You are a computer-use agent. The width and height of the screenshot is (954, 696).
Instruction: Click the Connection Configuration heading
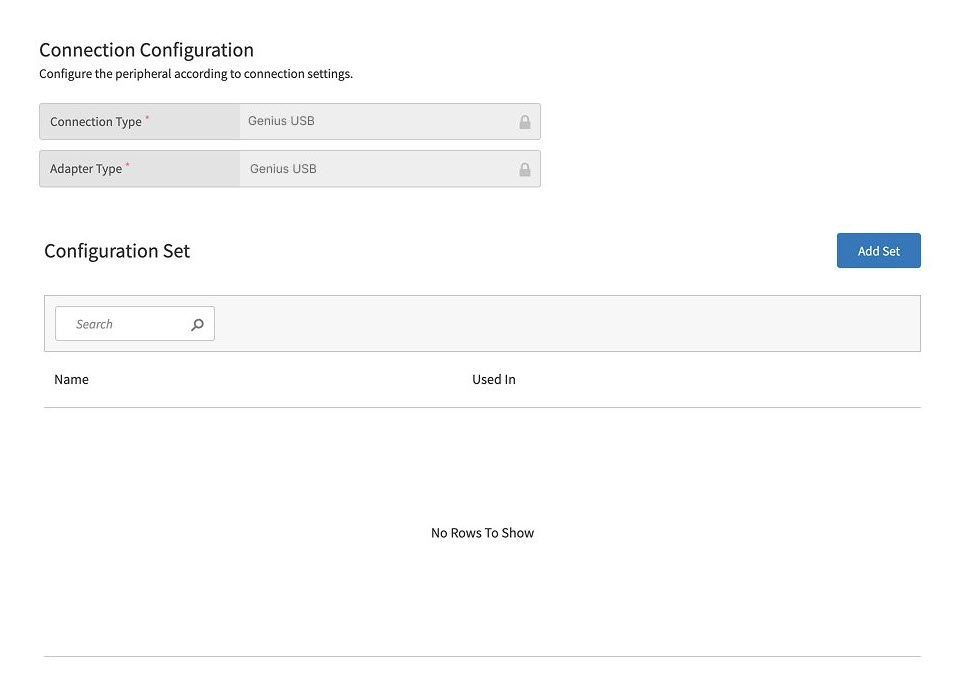(x=146, y=49)
